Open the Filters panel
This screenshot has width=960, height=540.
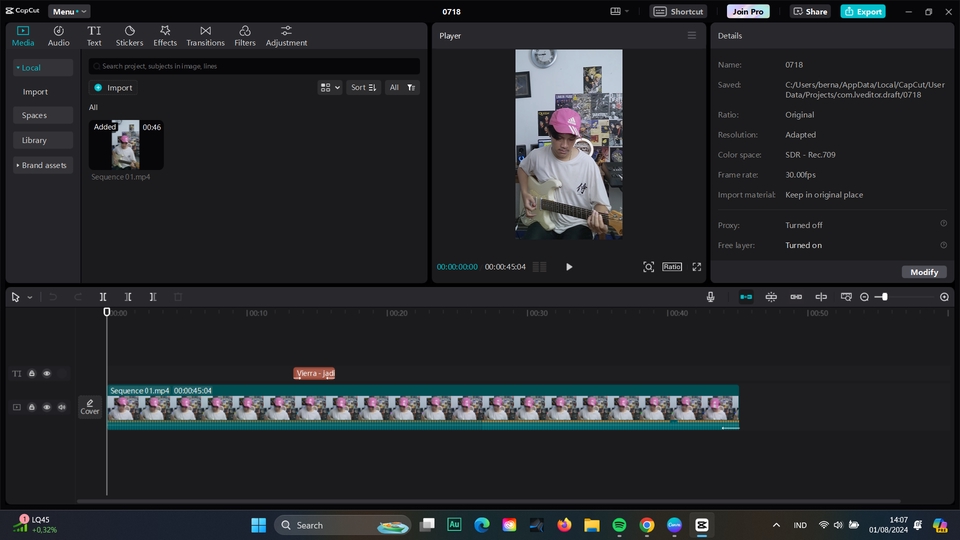pyautogui.click(x=245, y=36)
